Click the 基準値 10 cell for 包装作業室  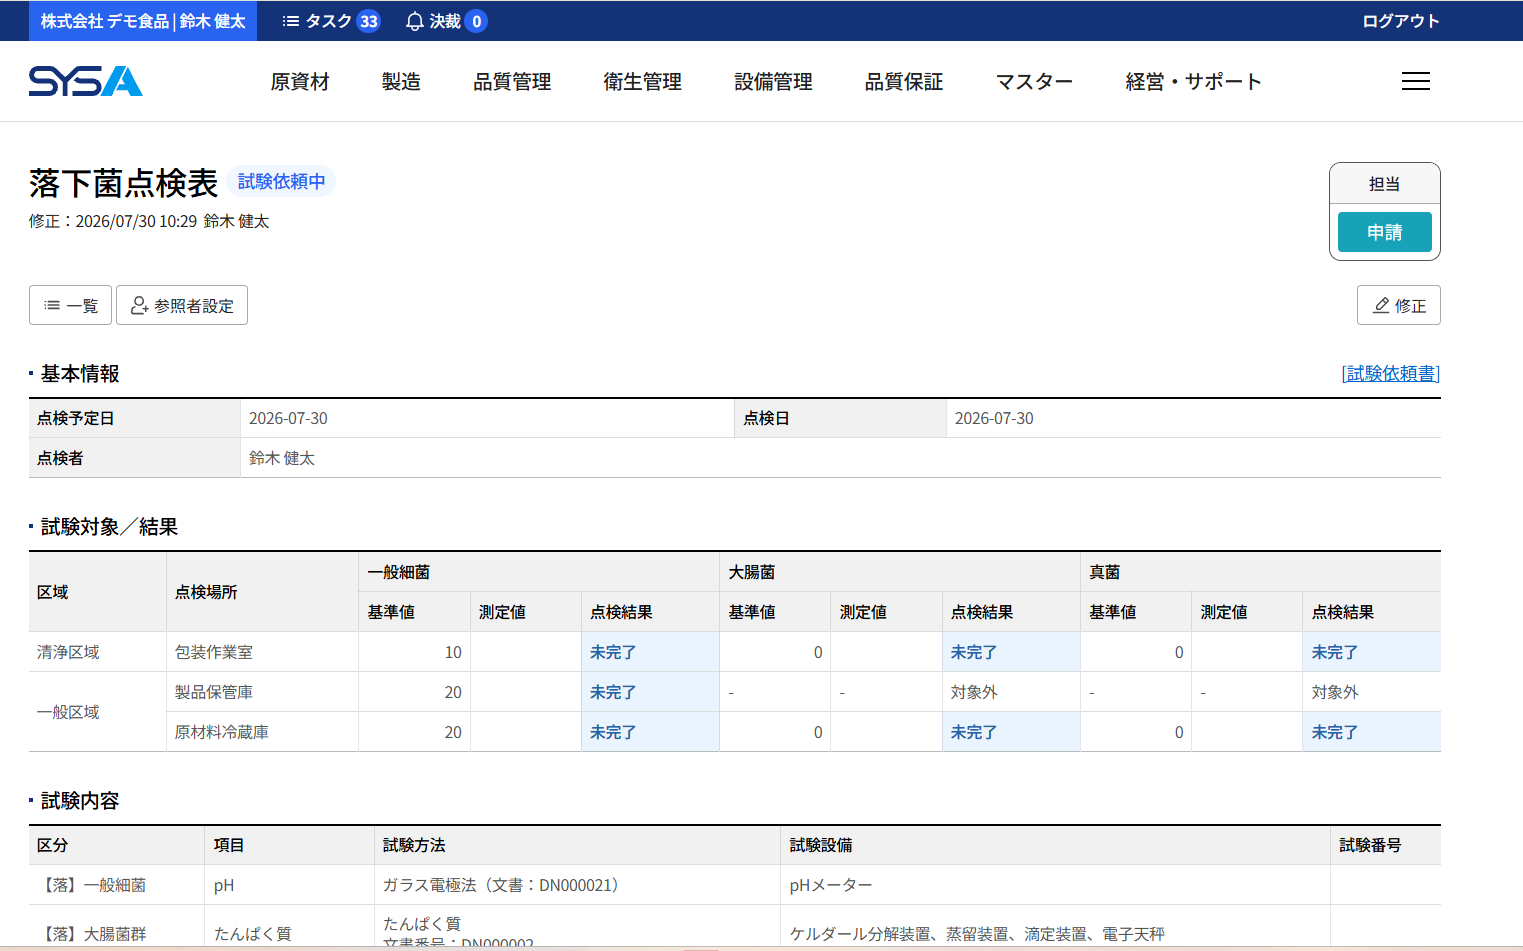[414, 652]
